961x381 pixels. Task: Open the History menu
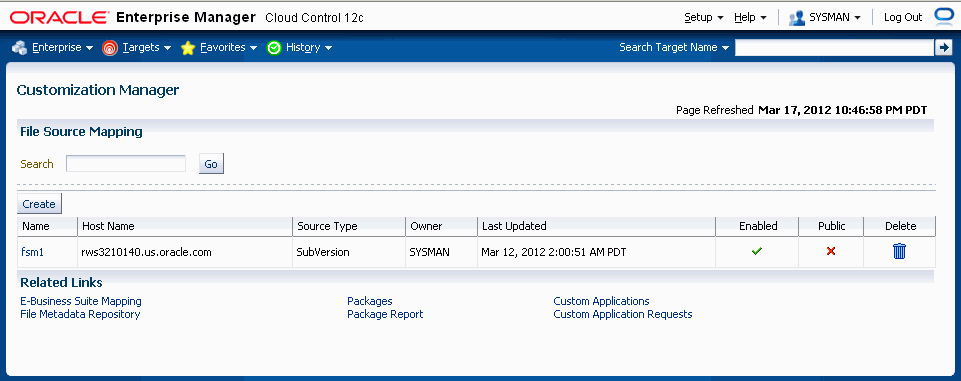(x=309, y=47)
